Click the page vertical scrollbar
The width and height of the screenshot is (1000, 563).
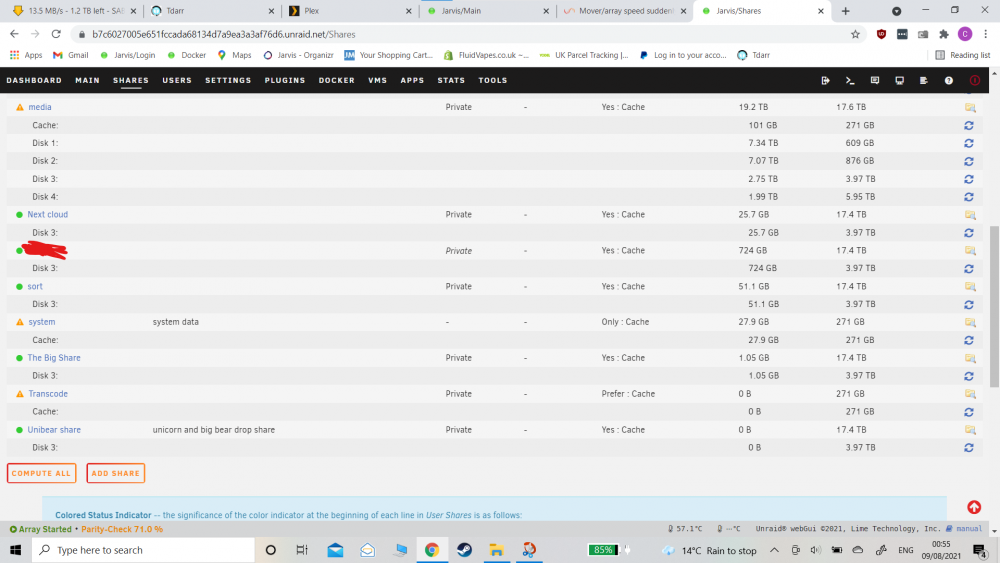click(x=994, y=306)
